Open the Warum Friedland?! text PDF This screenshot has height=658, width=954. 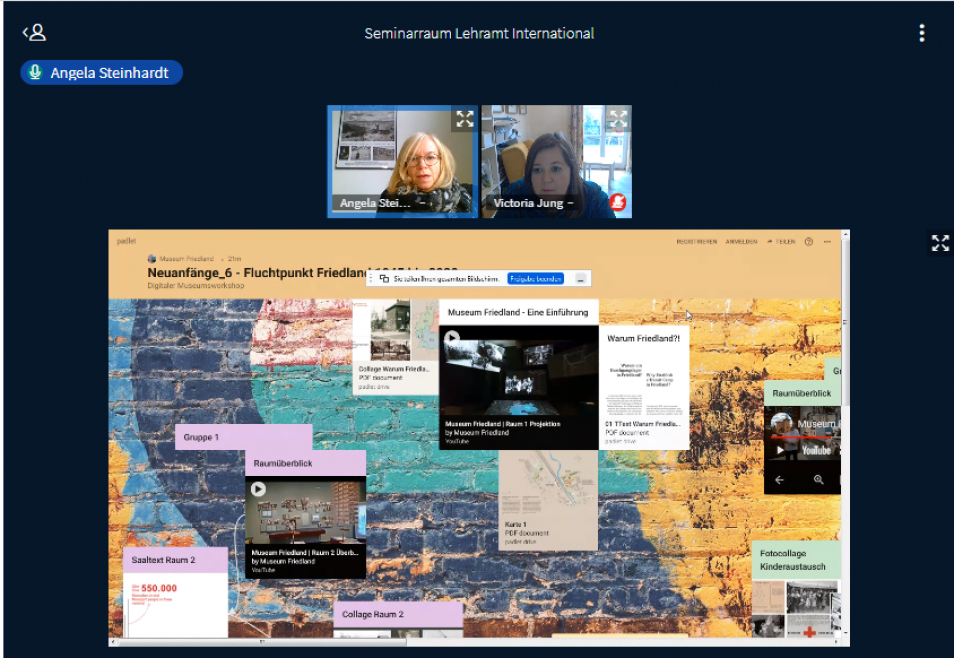(x=644, y=387)
